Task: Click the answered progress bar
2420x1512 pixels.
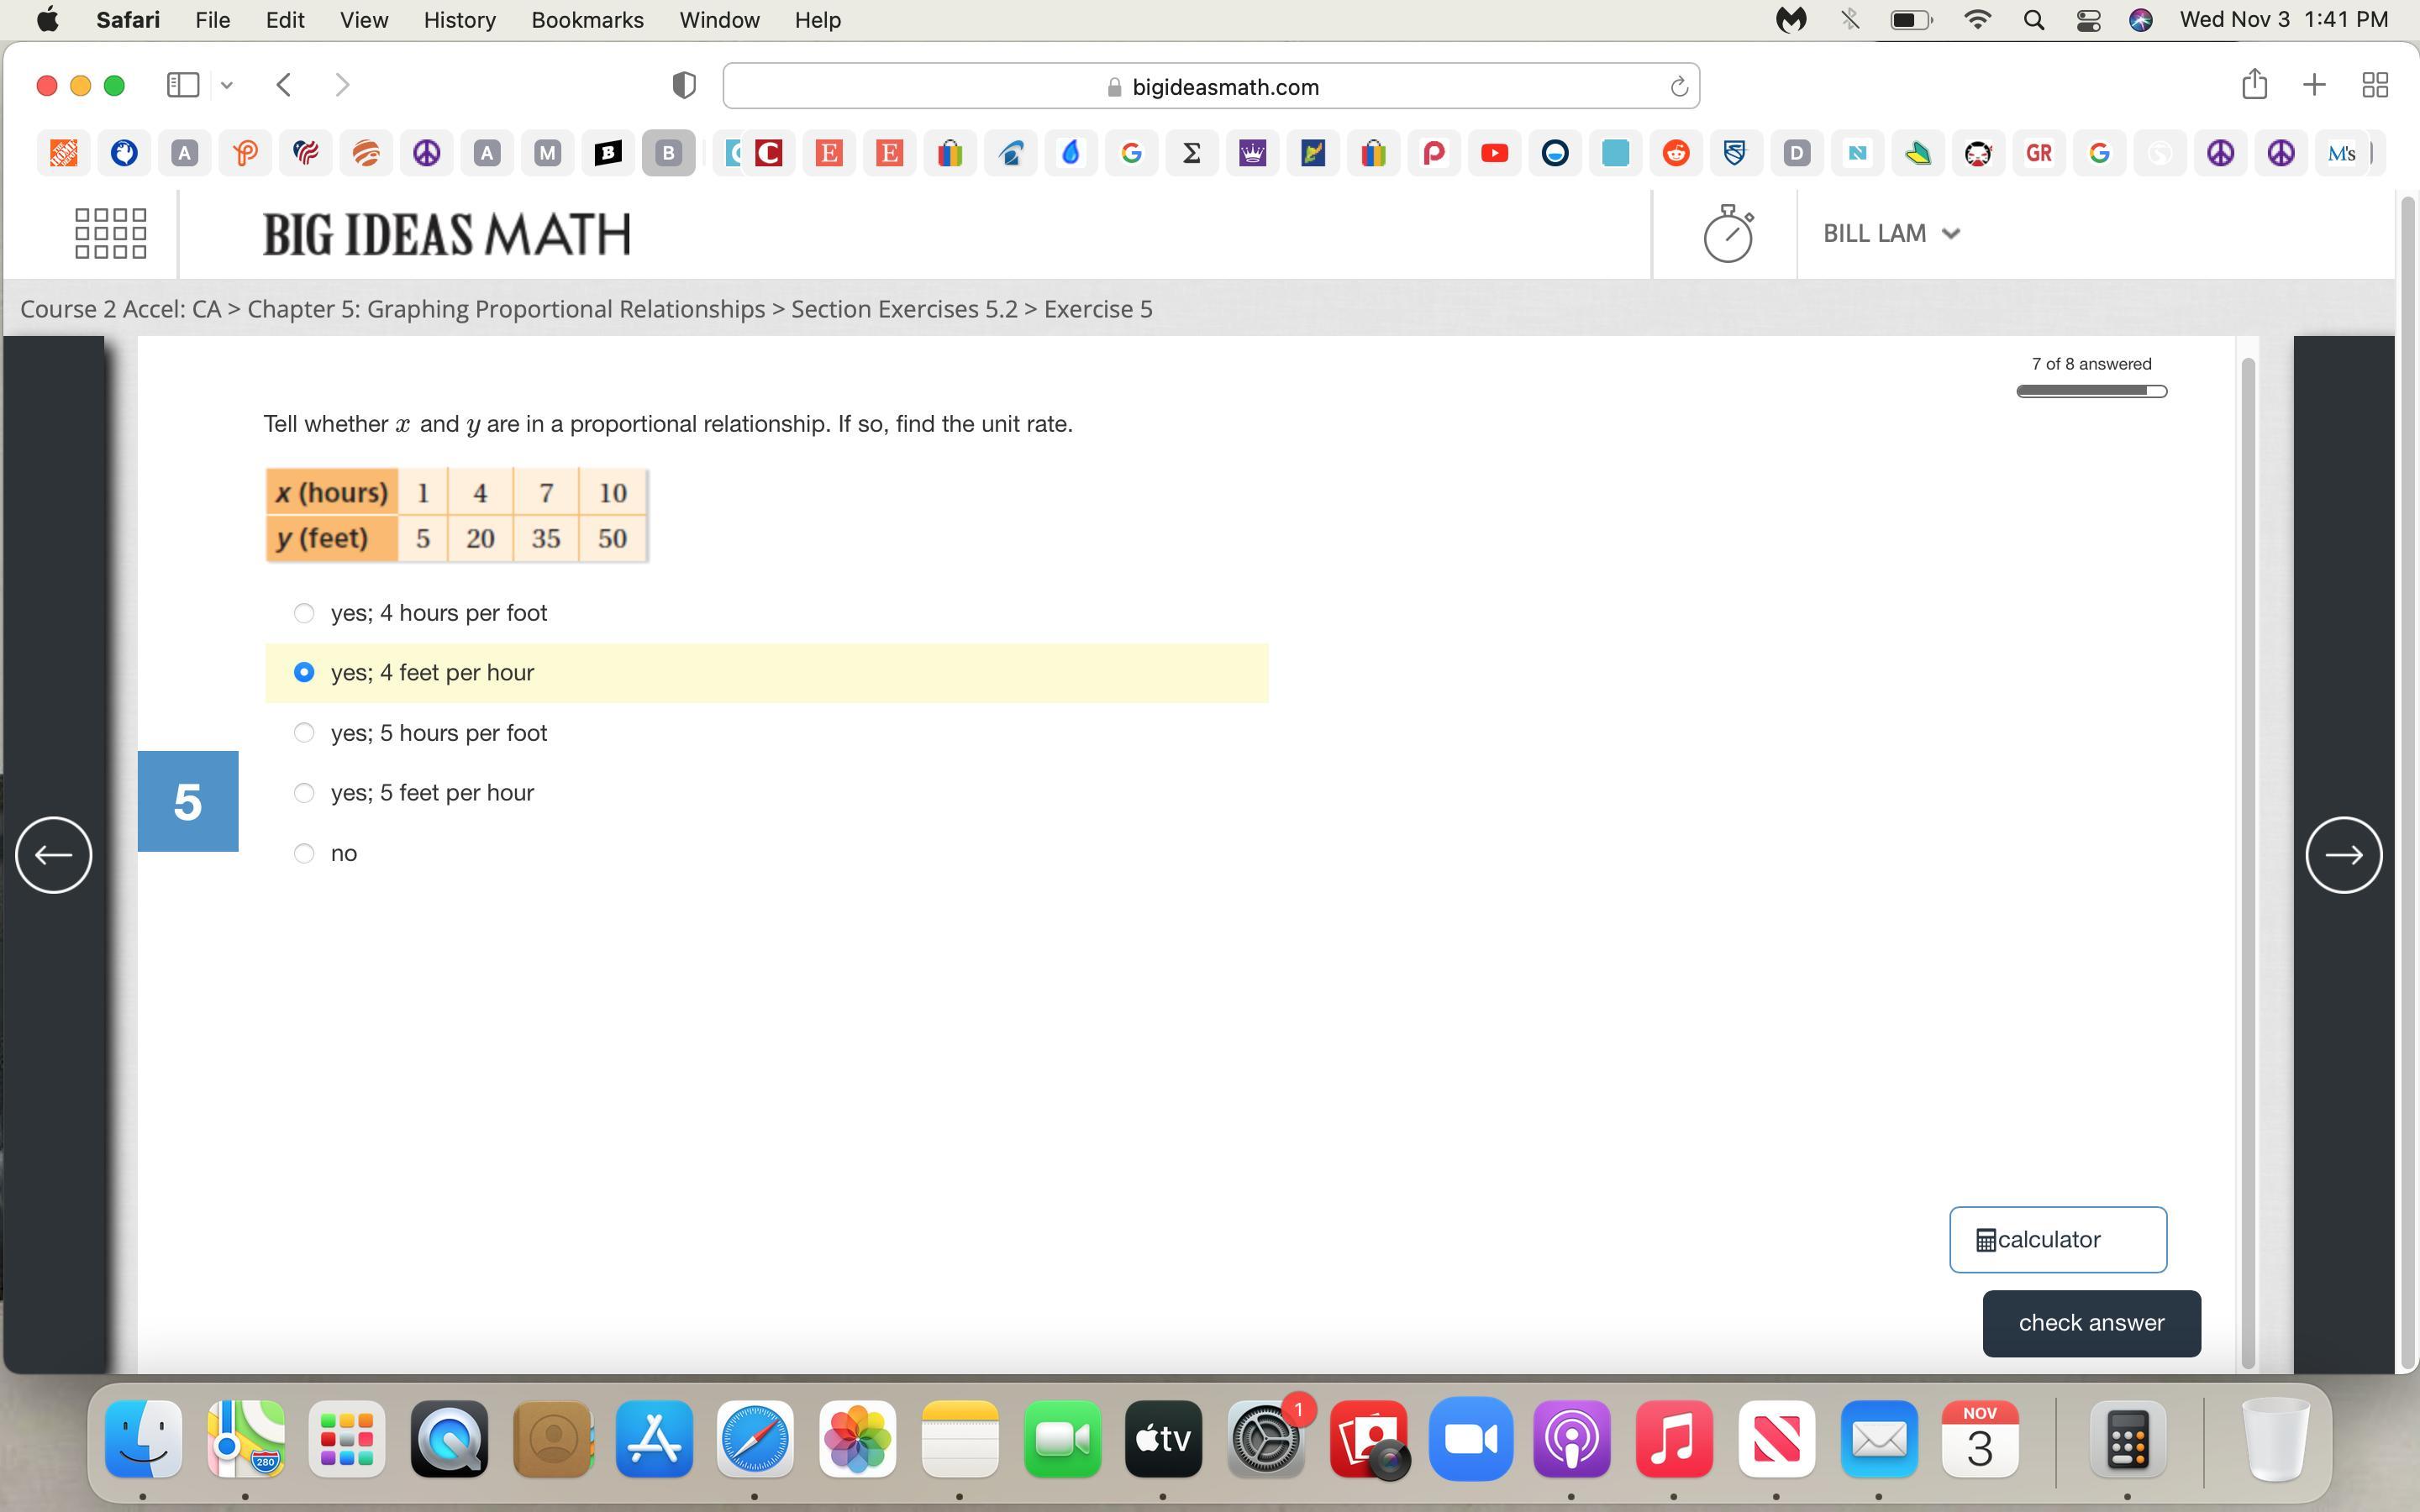Action: [x=2091, y=391]
